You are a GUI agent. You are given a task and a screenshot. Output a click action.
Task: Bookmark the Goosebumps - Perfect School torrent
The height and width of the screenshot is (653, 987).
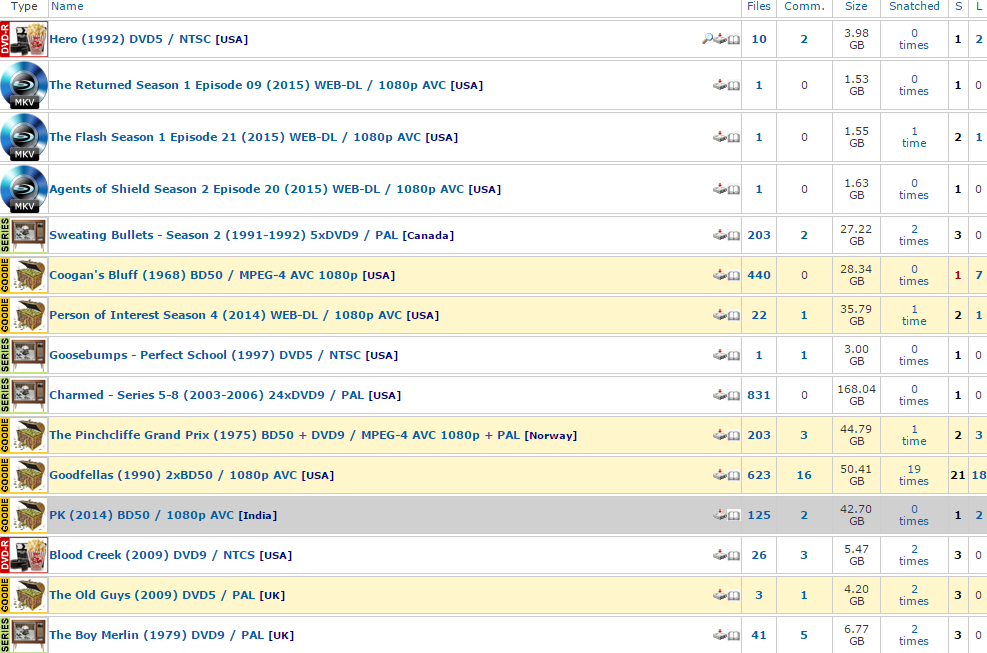click(734, 356)
